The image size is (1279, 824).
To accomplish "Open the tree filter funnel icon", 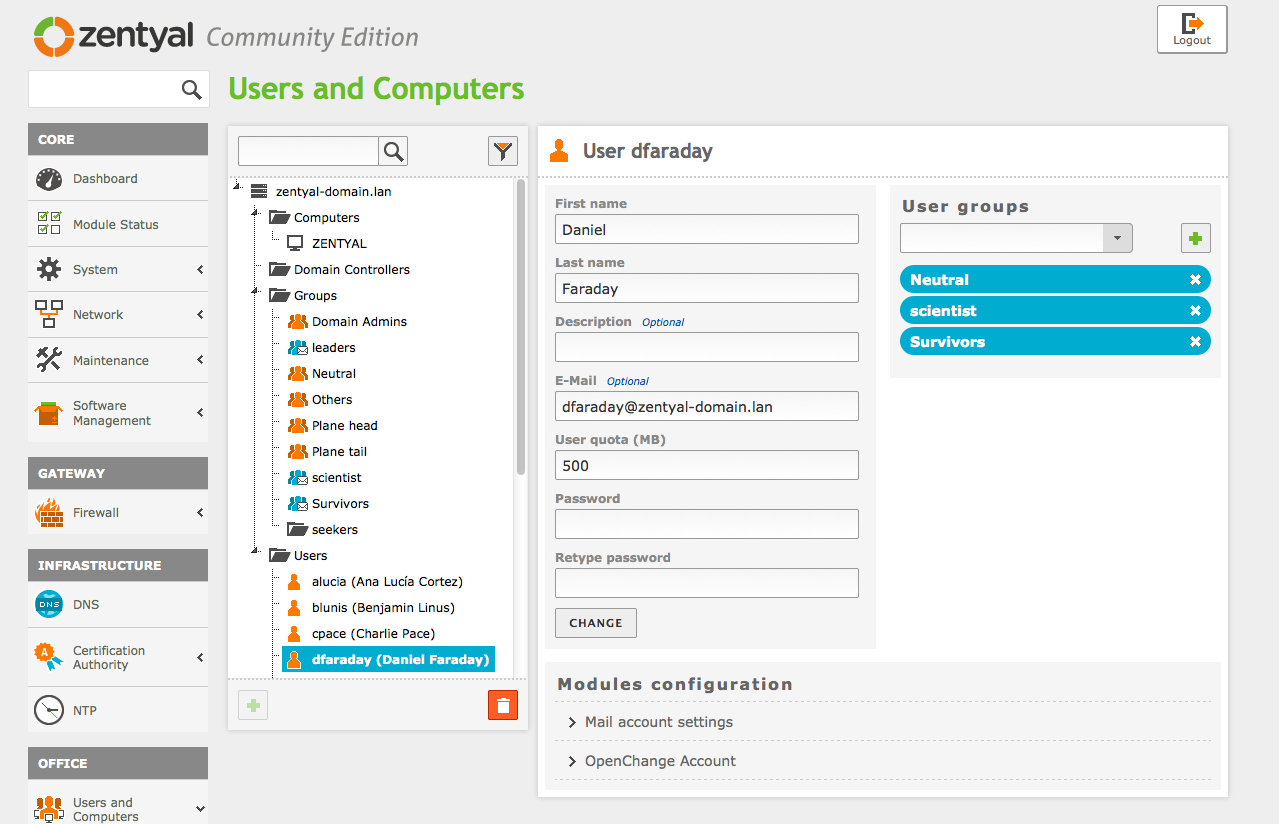I will pyautogui.click(x=503, y=151).
